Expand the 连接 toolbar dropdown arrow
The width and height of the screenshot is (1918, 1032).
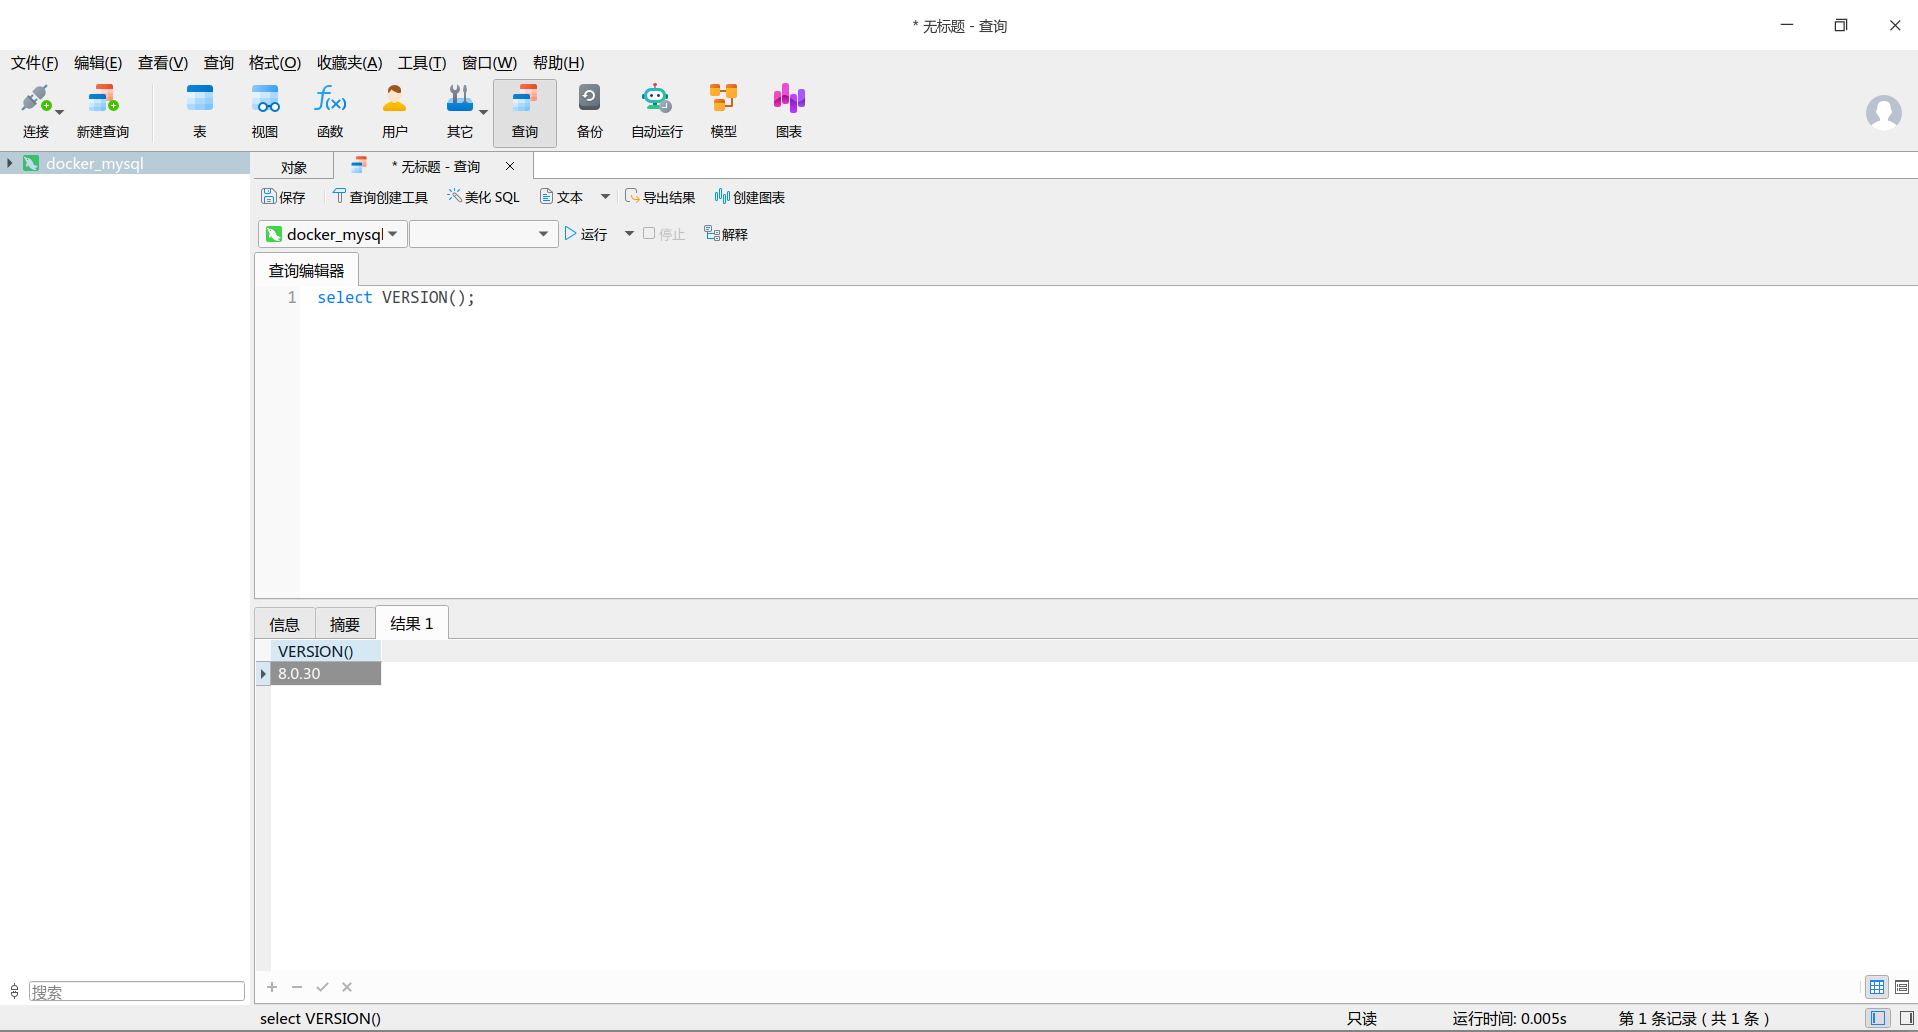point(60,111)
